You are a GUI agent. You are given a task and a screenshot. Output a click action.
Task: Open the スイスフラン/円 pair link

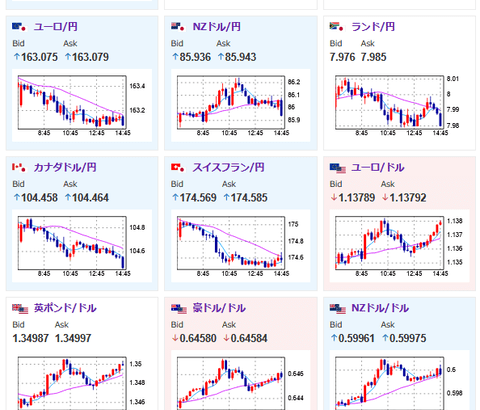(x=228, y=167)
